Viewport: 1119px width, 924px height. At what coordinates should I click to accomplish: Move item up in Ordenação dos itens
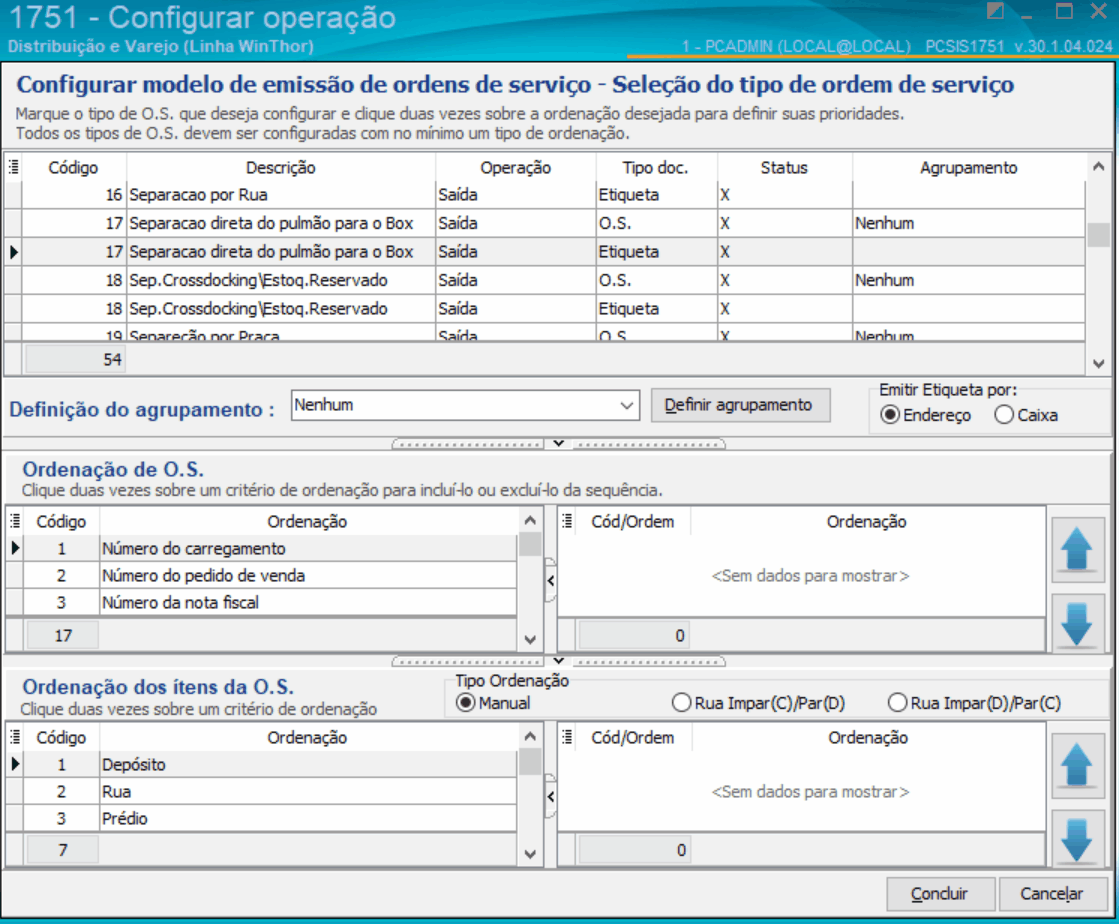1076,766
